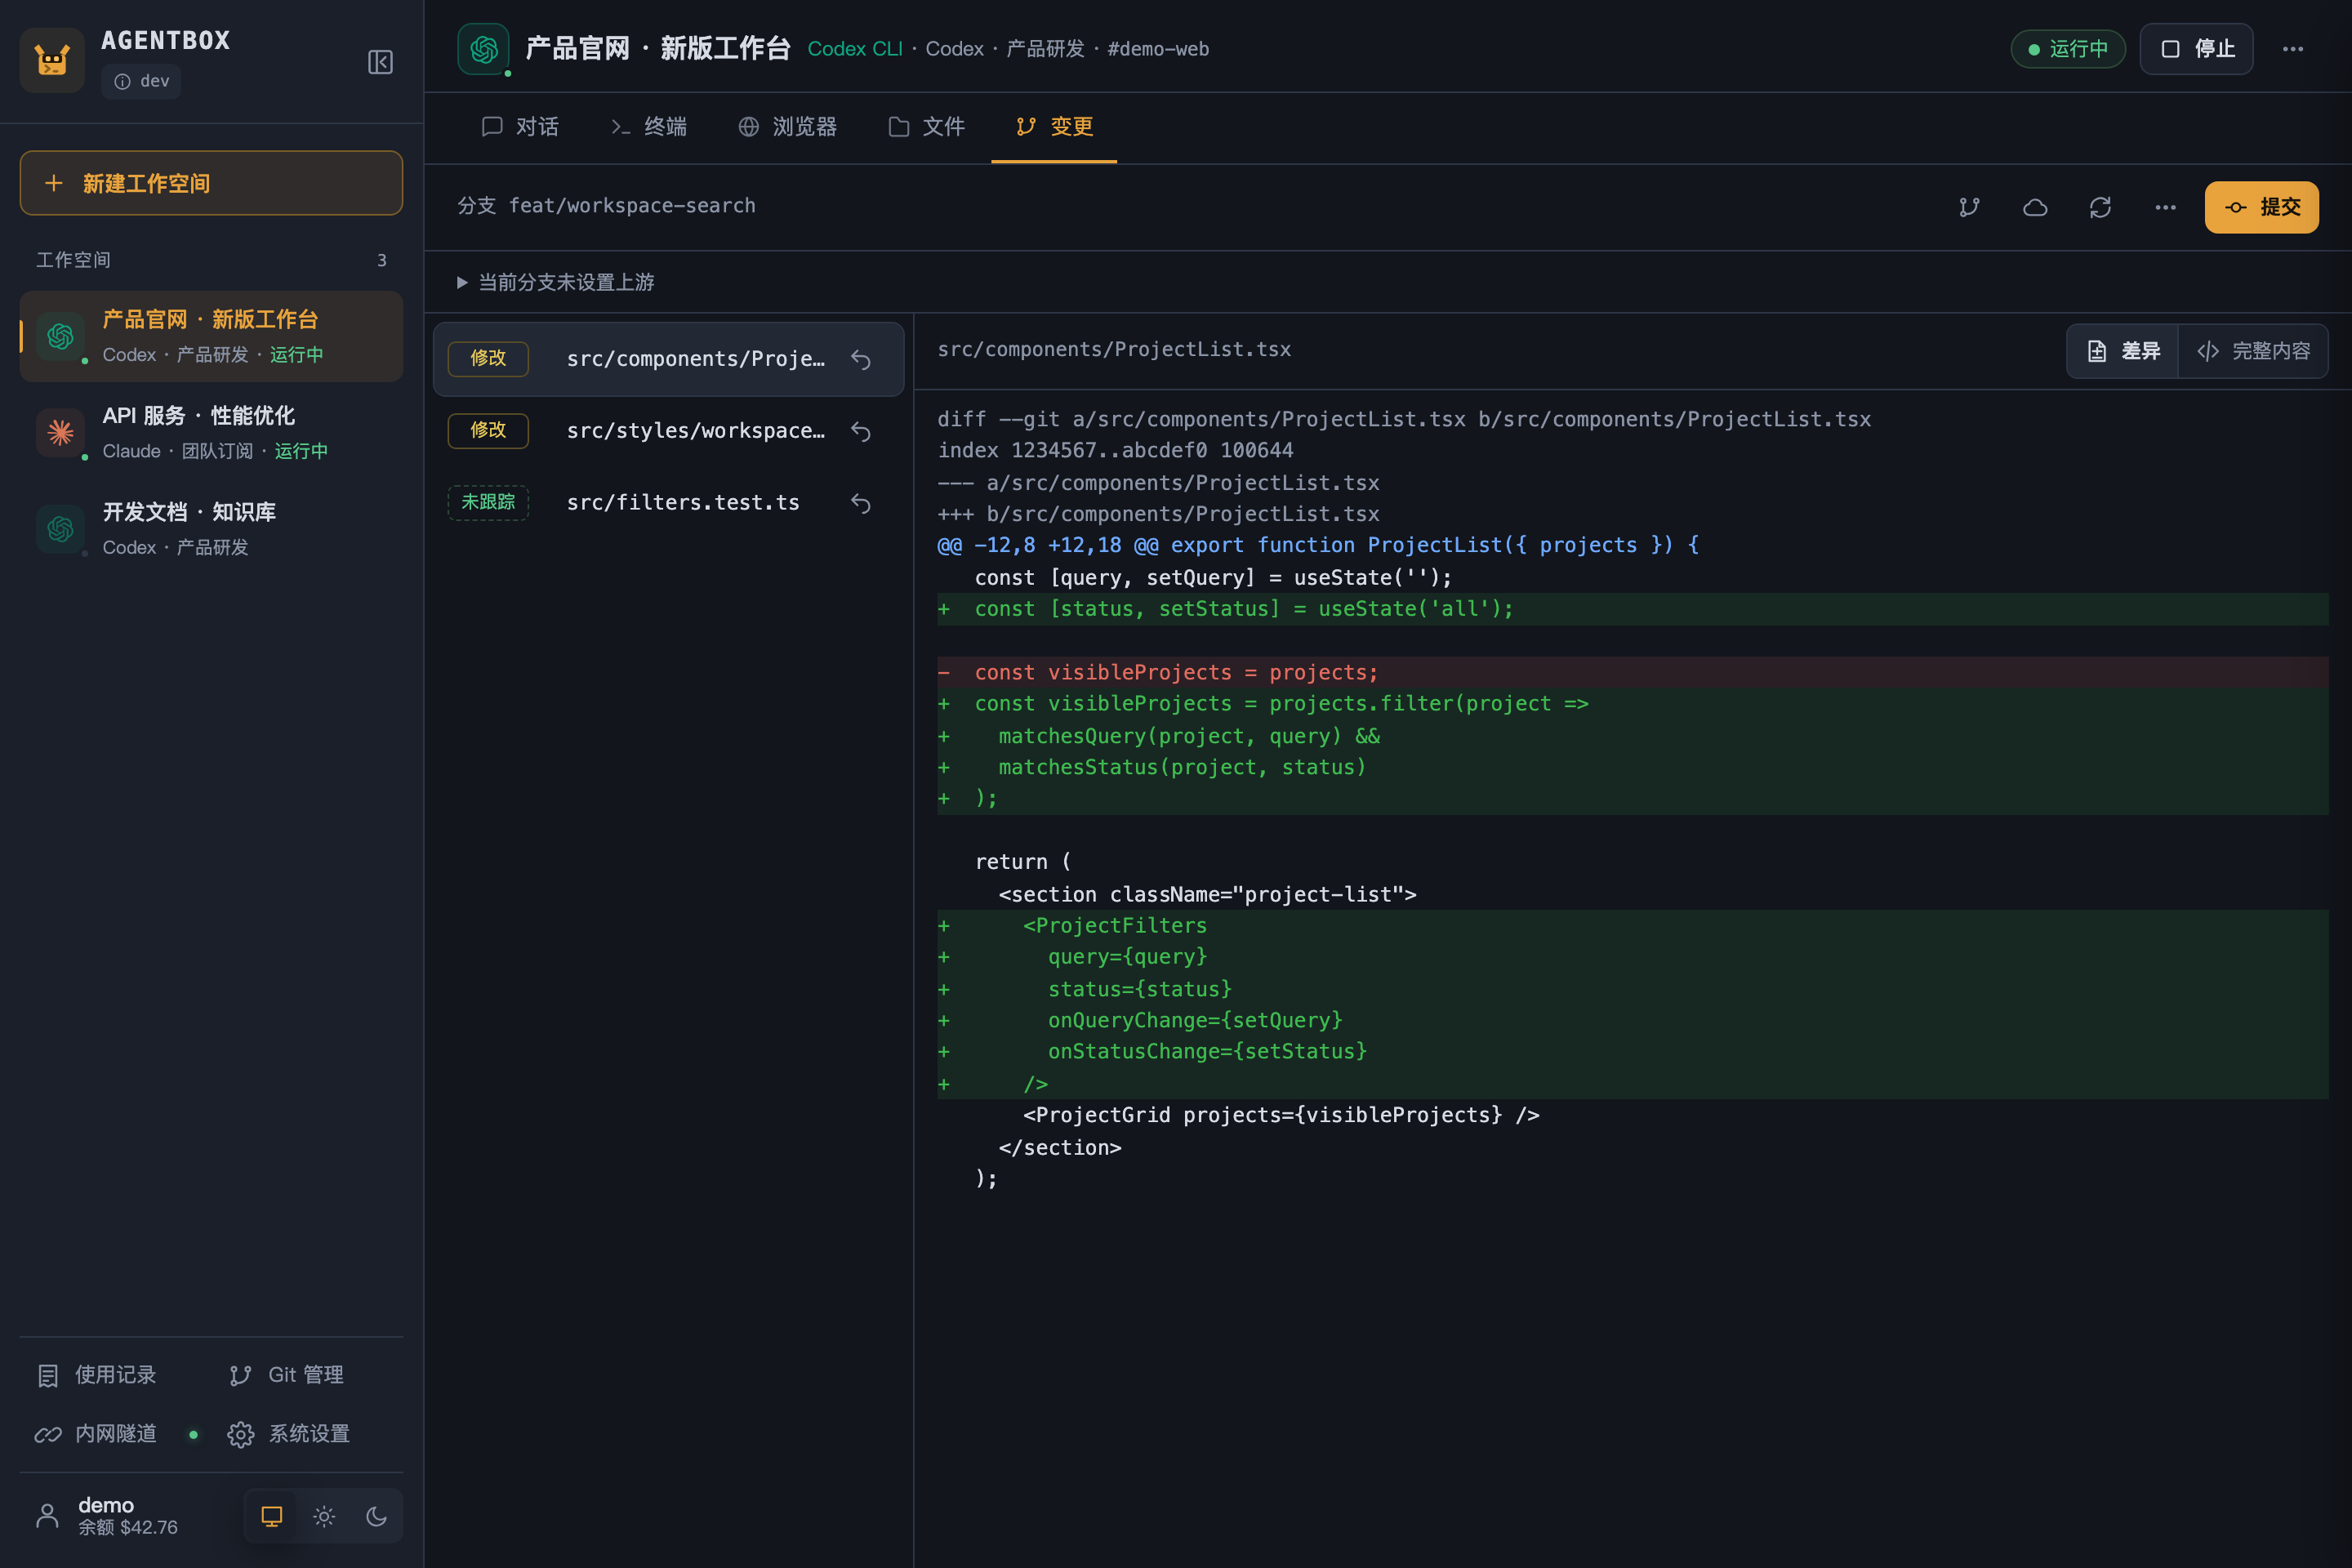Discard the src/filters.test.ts untracked file
The width and height of the screenshot is (2352, 1568).
click(x=861, y=503)
